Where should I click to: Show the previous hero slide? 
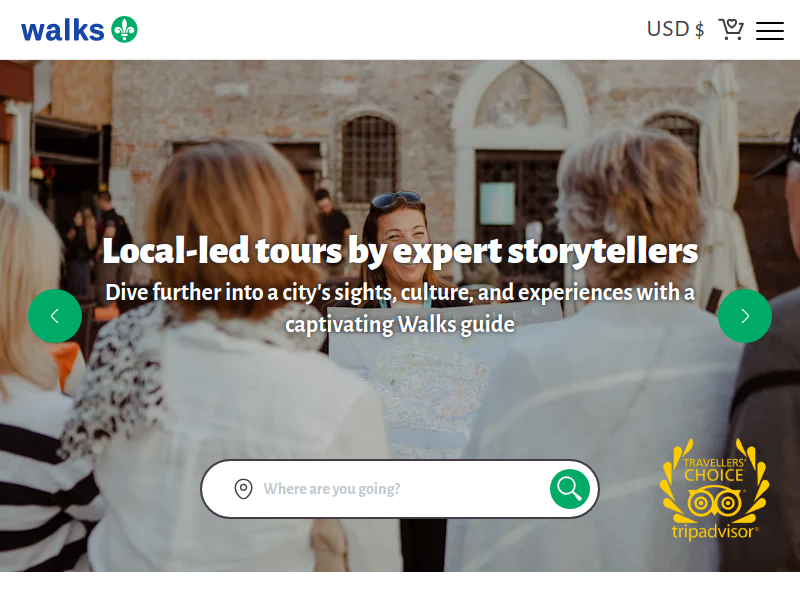[x=55, y=316]
